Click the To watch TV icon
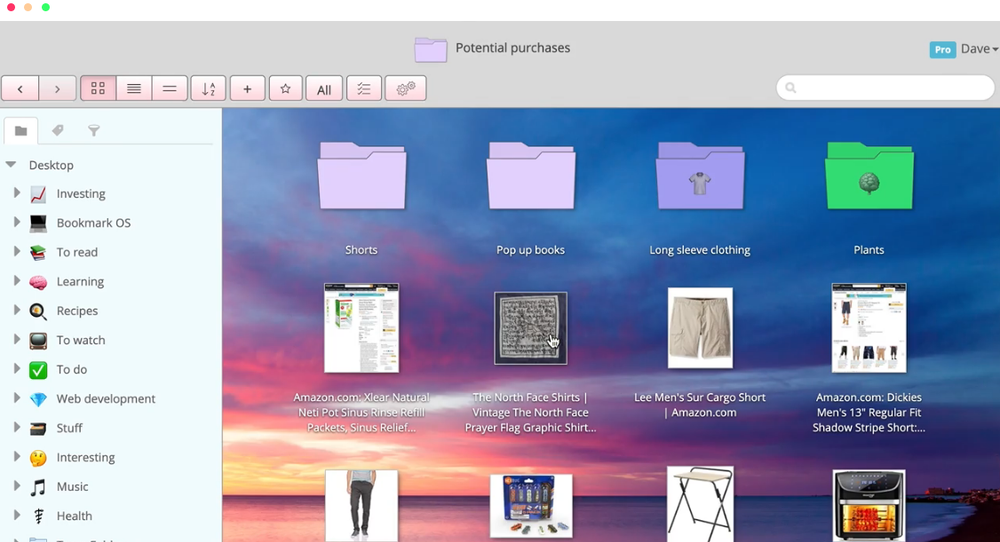Image resolution: width=1000 pixels, height=542 pixels. coord(38,341)
